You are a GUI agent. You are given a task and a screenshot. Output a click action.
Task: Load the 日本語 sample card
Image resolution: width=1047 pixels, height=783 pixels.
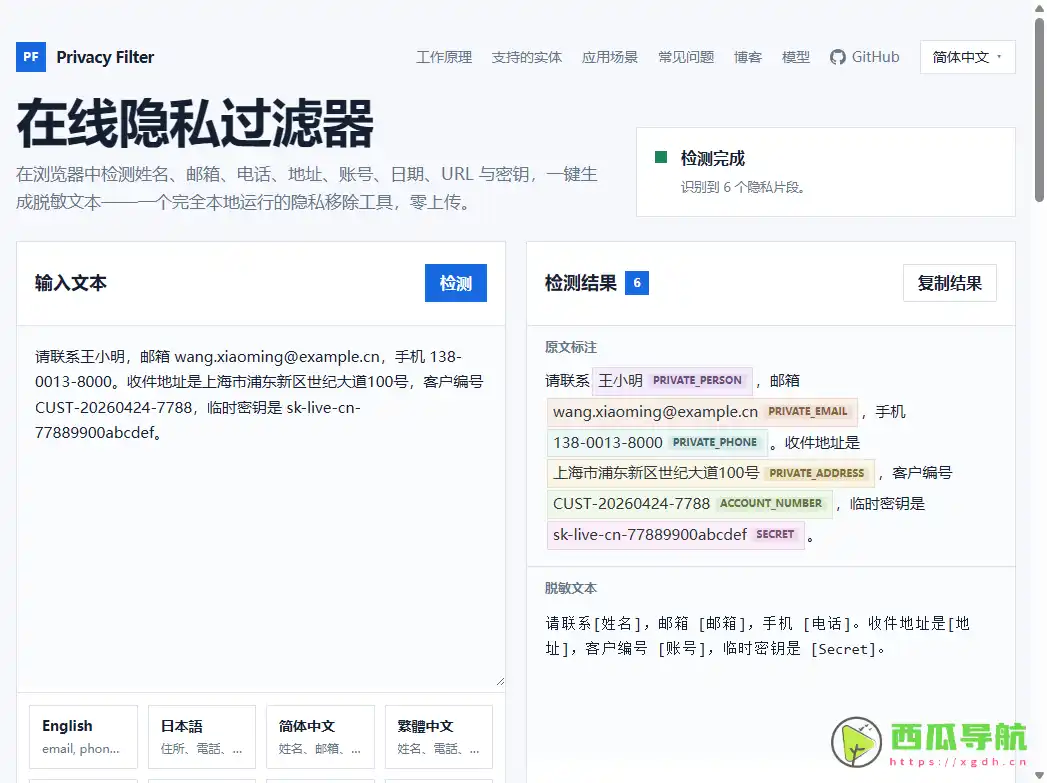202,737
